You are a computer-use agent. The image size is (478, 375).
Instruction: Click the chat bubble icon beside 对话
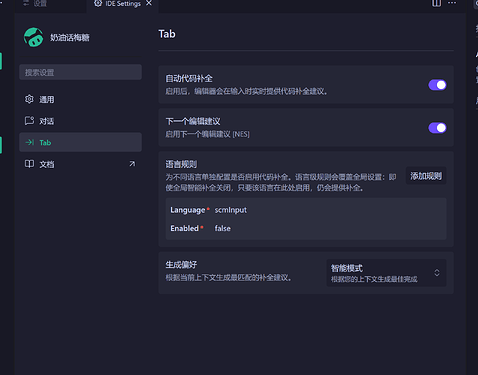[x=29, y=121]
